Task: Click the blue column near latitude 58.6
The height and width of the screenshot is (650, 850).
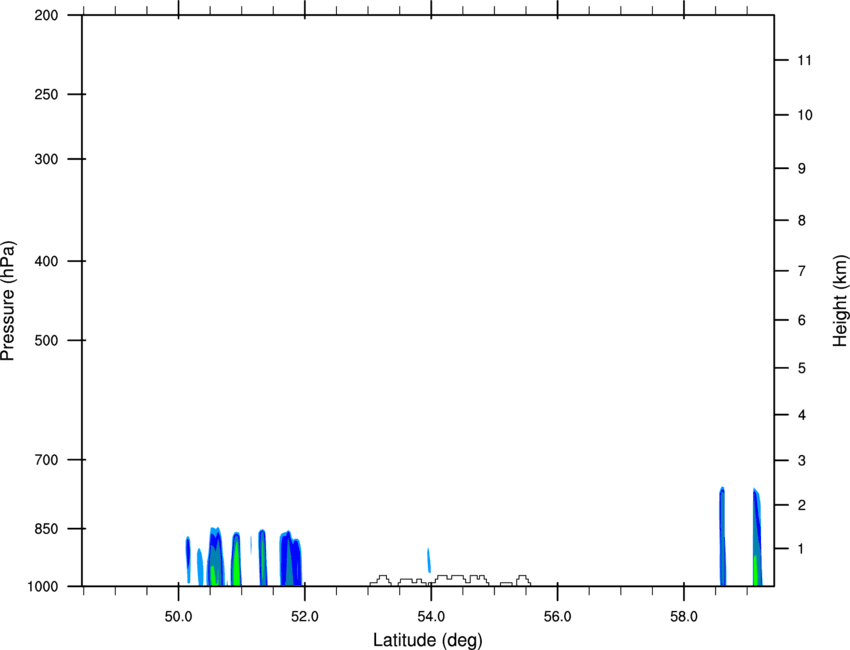Action: click(723, 537)
